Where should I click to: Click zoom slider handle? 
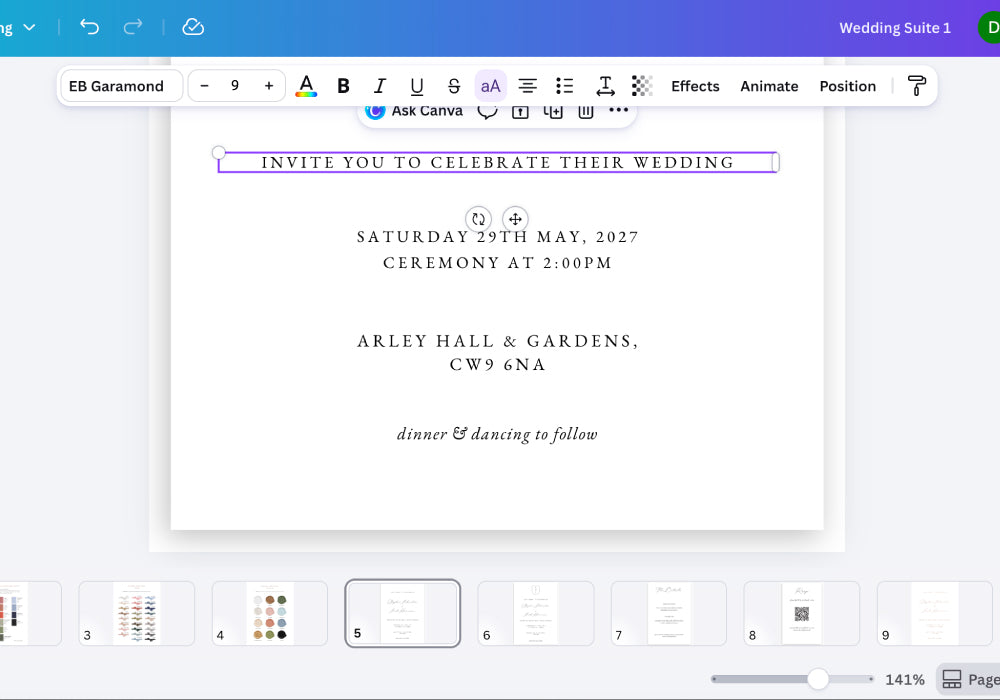tap(818, 679)
